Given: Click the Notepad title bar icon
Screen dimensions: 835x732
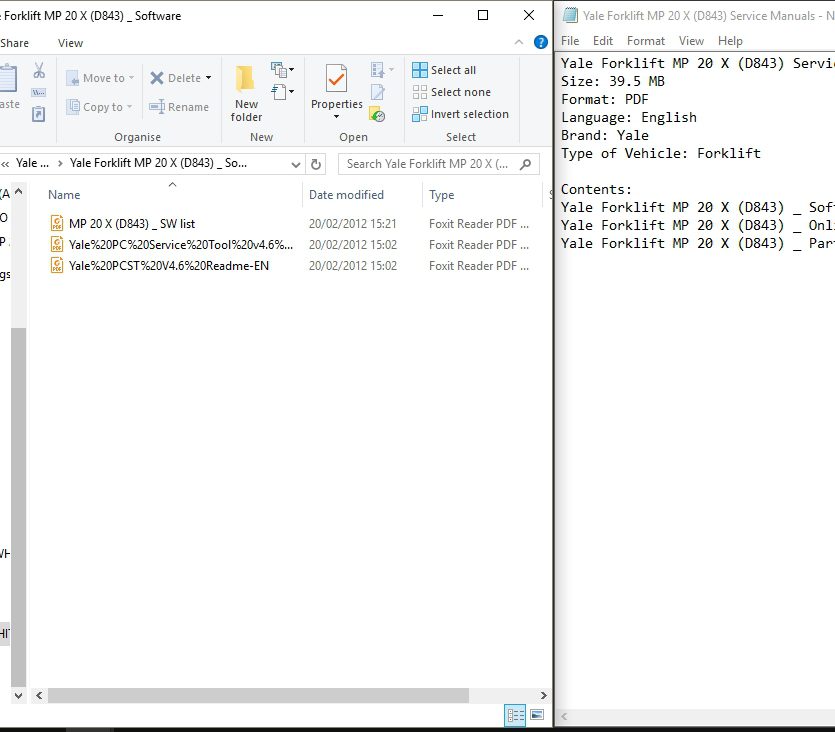Looking at the screenshot, I should [570, 15].
